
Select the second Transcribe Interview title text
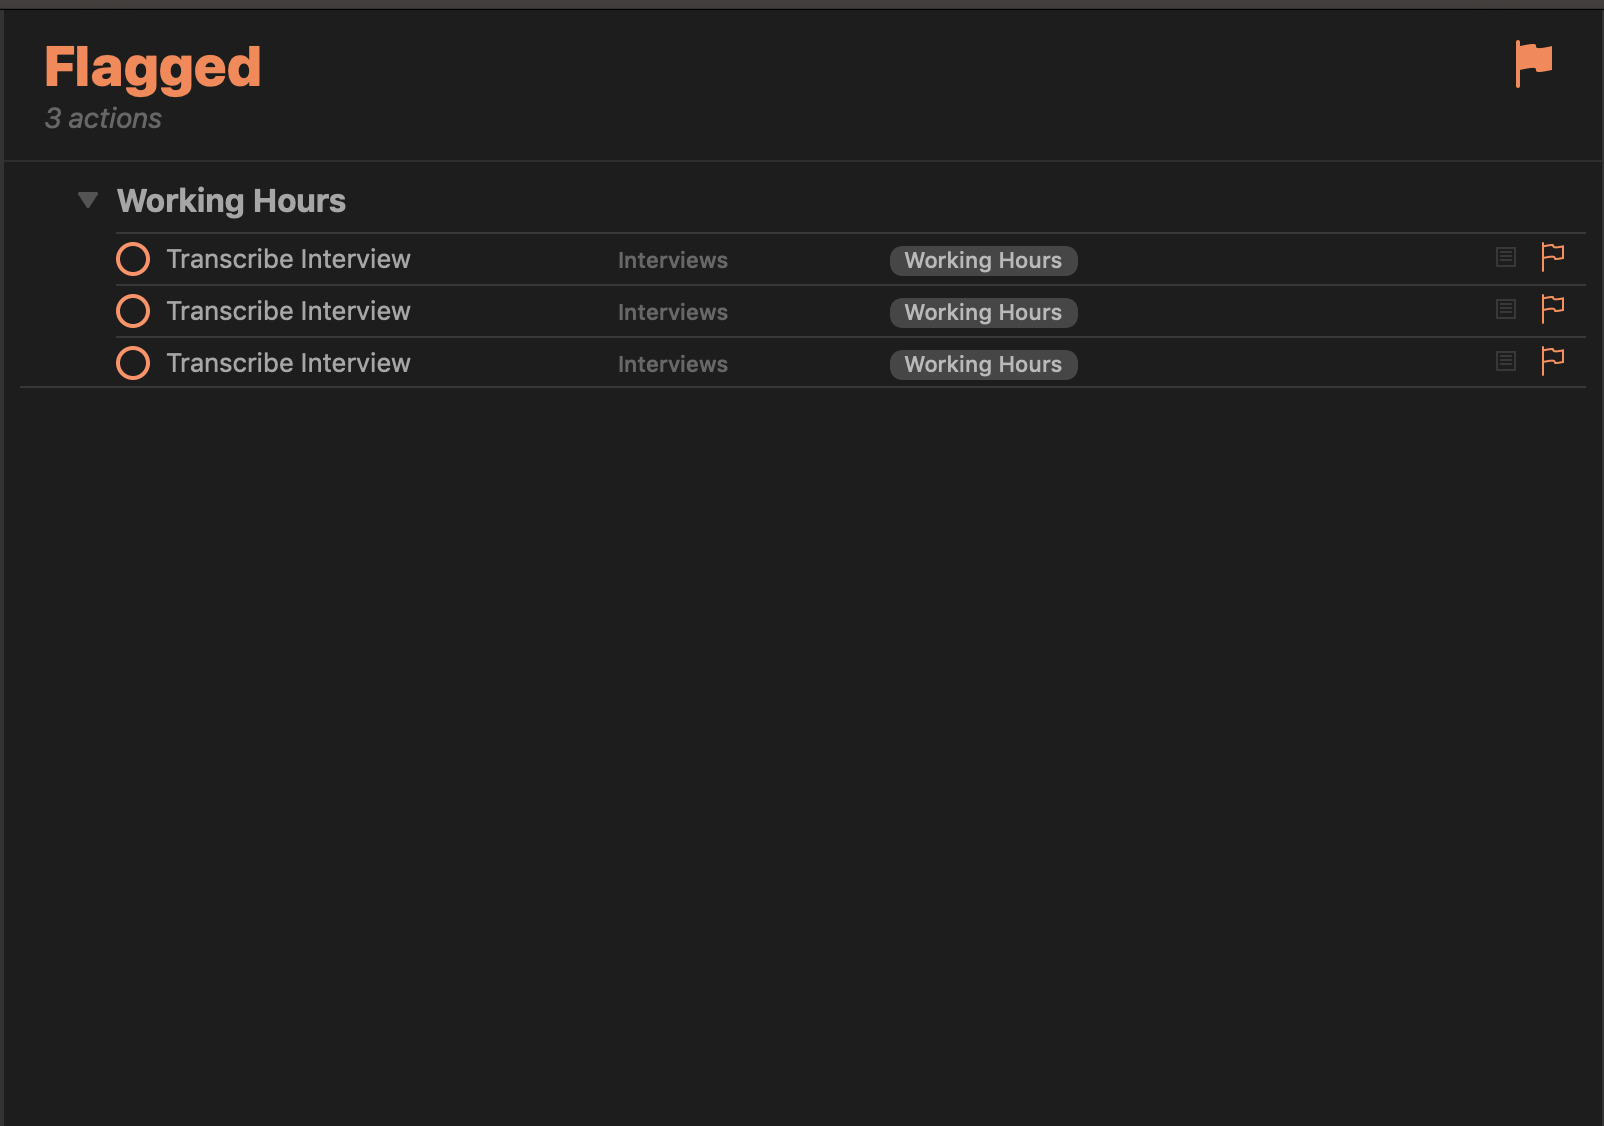[x=288, y=311]
